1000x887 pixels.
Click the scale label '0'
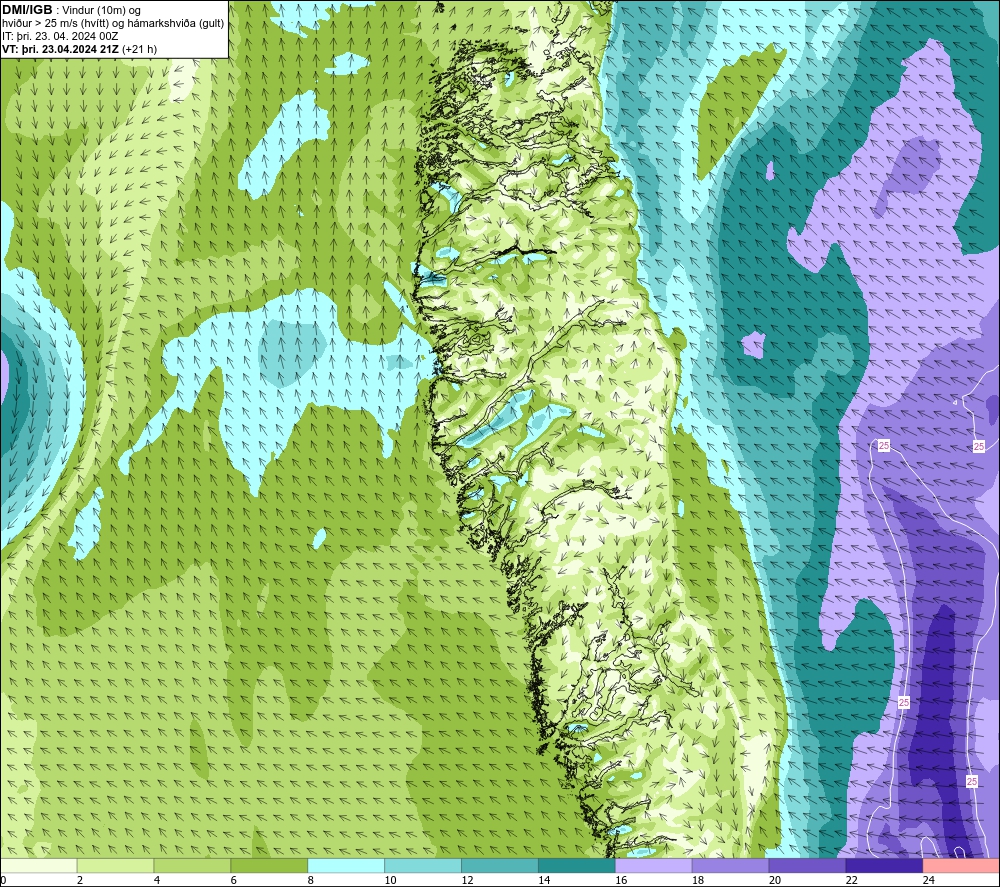click(3, 880)
